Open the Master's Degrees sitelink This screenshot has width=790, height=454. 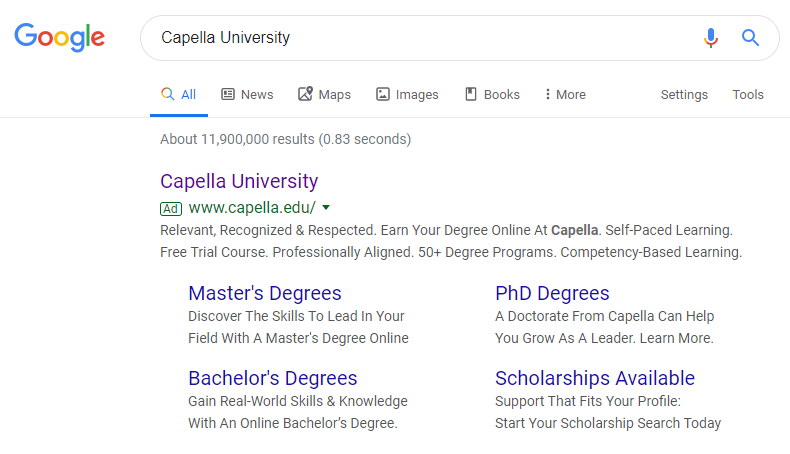(265, 293)
